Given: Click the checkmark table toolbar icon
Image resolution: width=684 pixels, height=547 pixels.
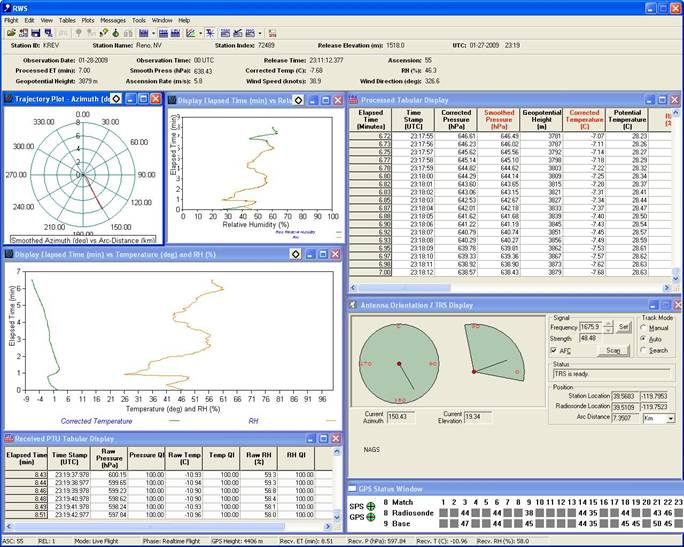Looking at the screenshot, I should pos(238,33).
